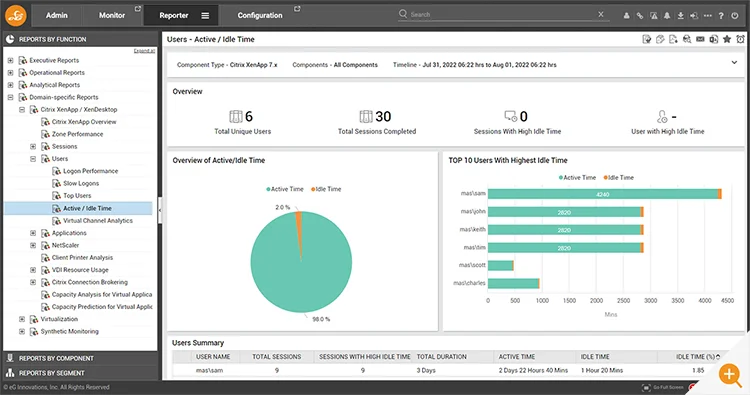This screenshot has width=750, height=395.
Task: Switch to the Configuration tab
Action: coord(260,15)
